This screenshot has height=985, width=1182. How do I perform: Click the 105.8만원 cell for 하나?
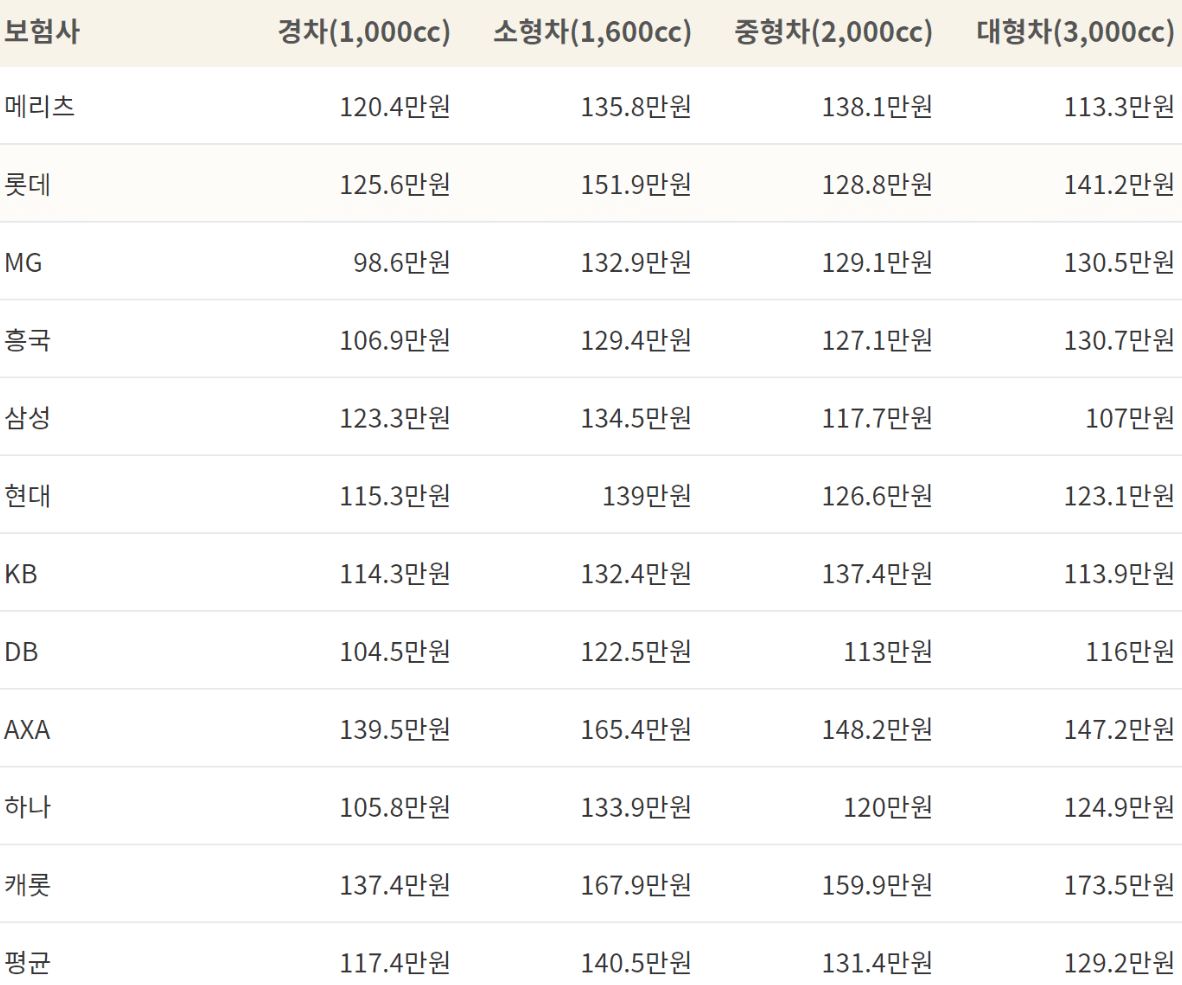click(x=395, y=807)
